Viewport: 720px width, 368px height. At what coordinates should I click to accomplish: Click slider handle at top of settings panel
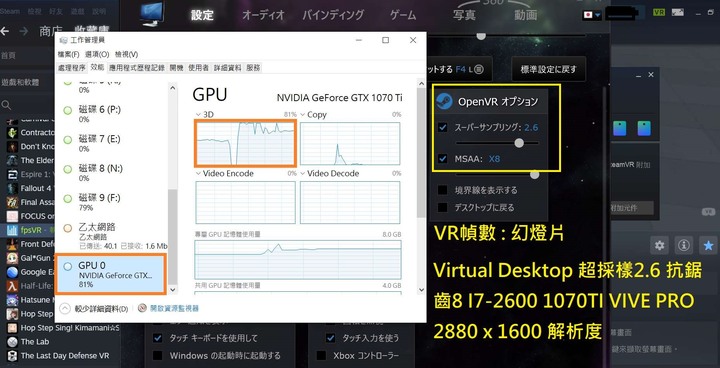pyautogui.click(x=481, y=36)
